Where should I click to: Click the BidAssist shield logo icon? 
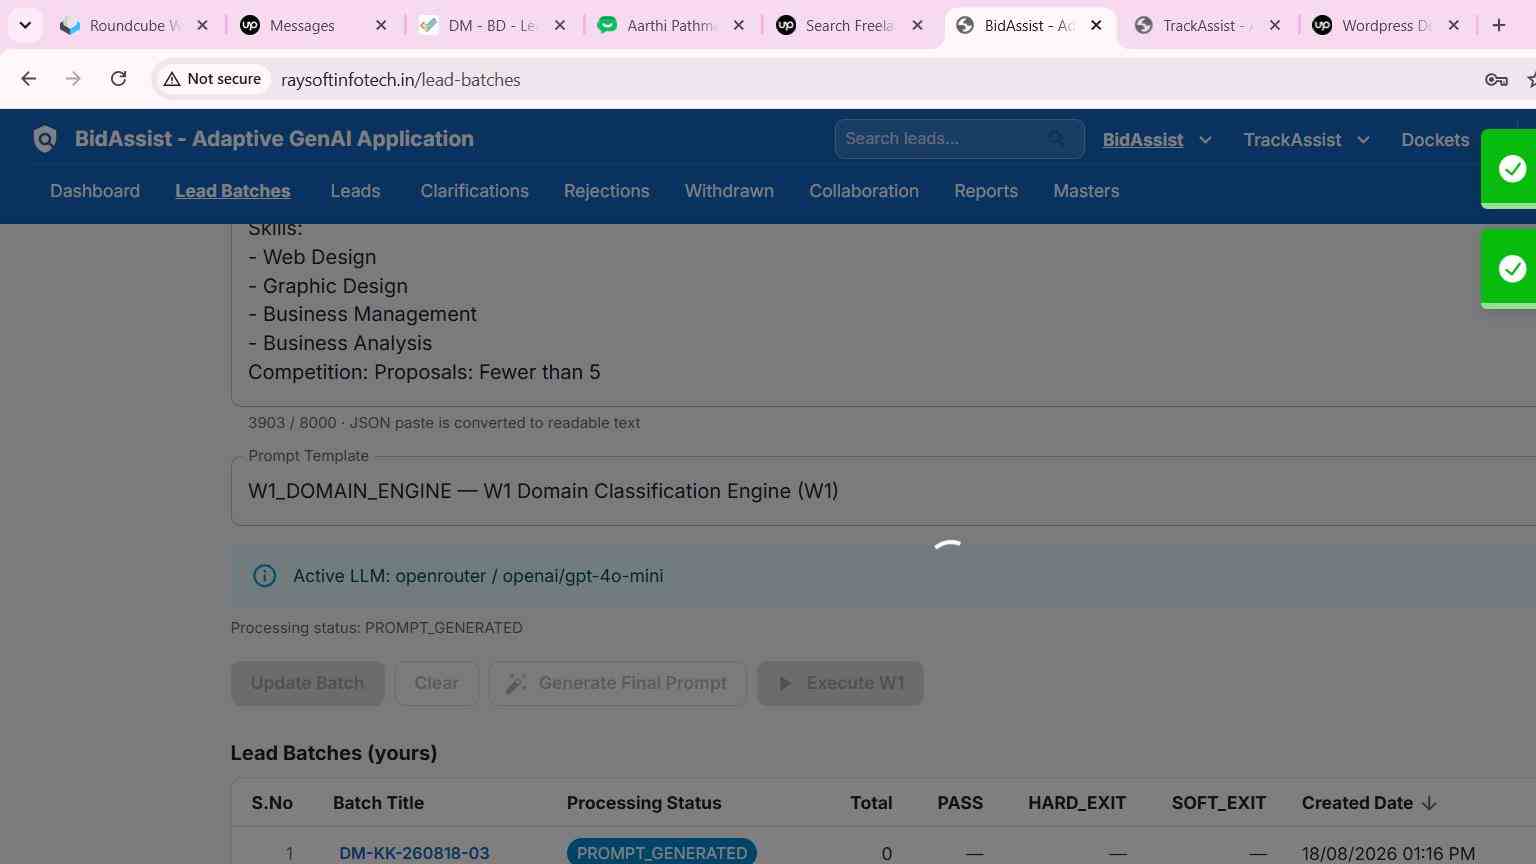coord(45,140)
